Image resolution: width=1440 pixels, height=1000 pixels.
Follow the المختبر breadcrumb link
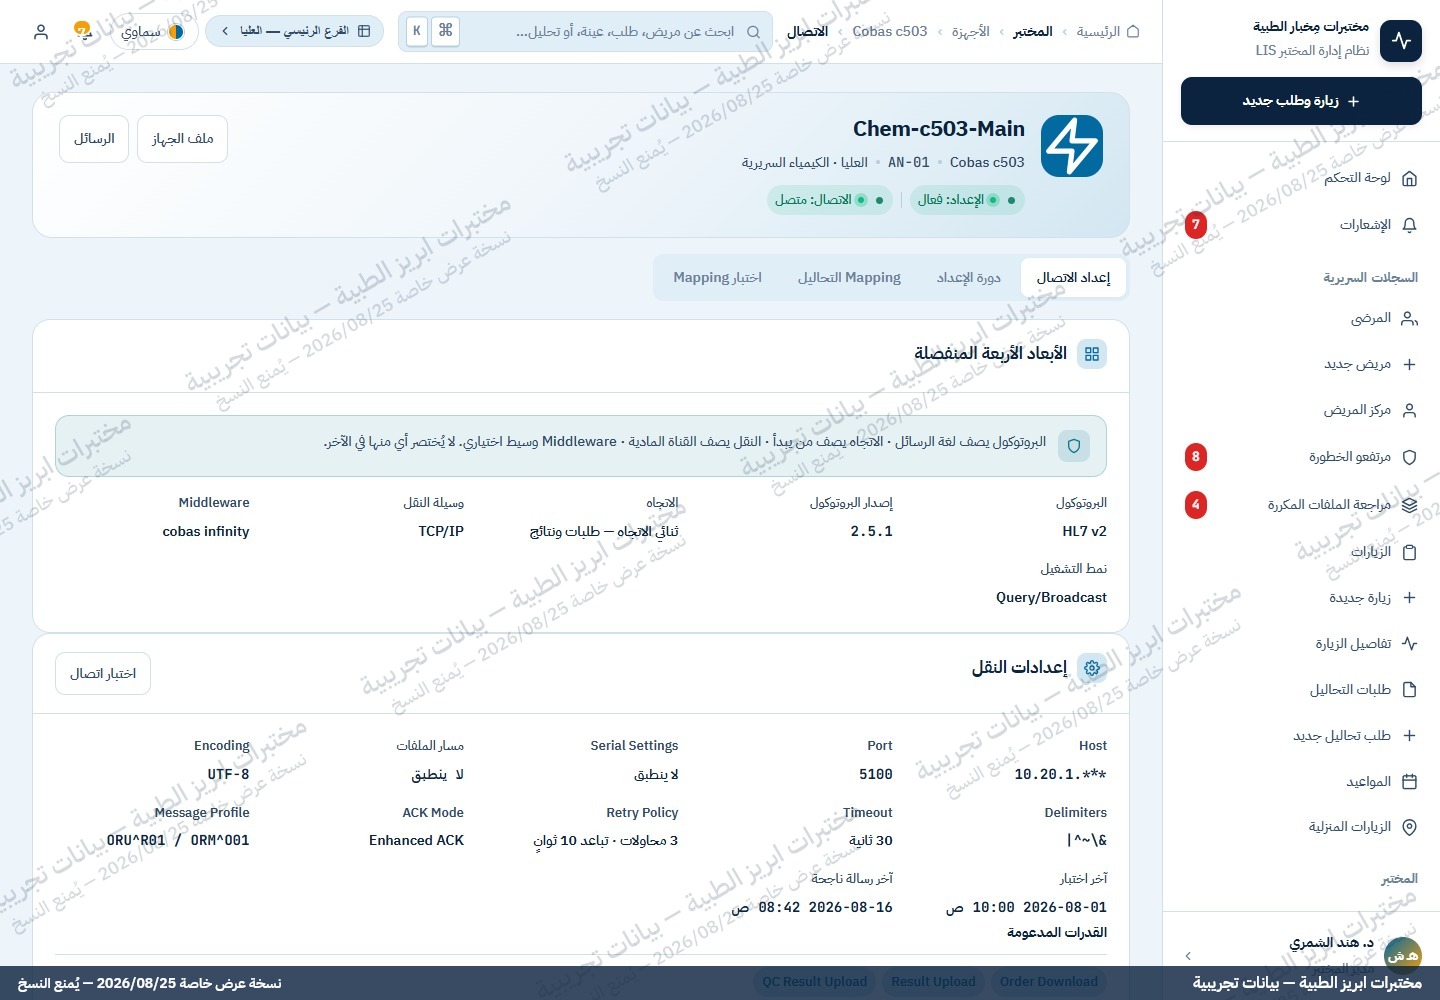click(x=1033, y=32)
